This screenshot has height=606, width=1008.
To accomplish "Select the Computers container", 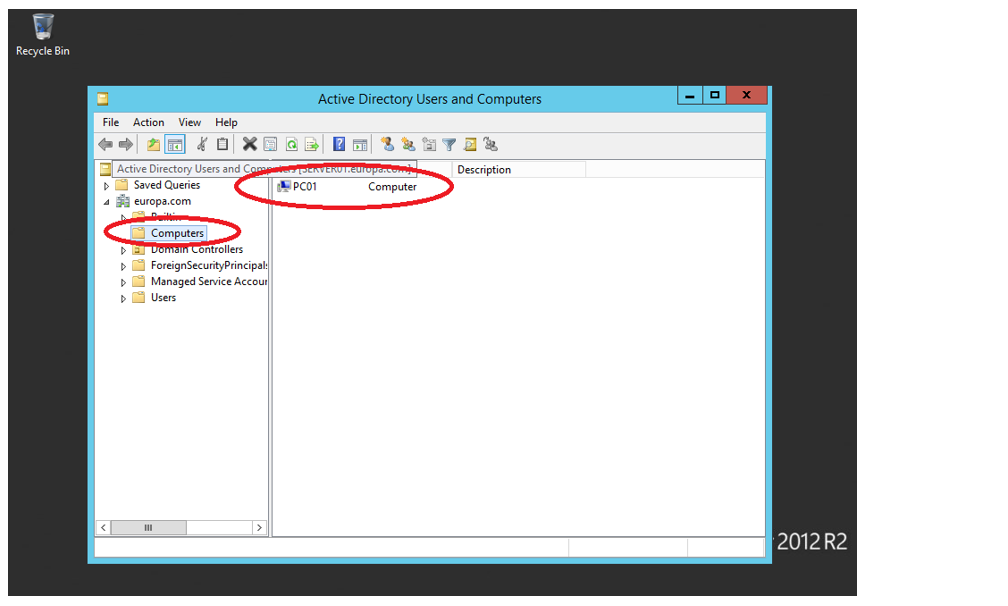I will pyautogui.click(x=177, y=233).
